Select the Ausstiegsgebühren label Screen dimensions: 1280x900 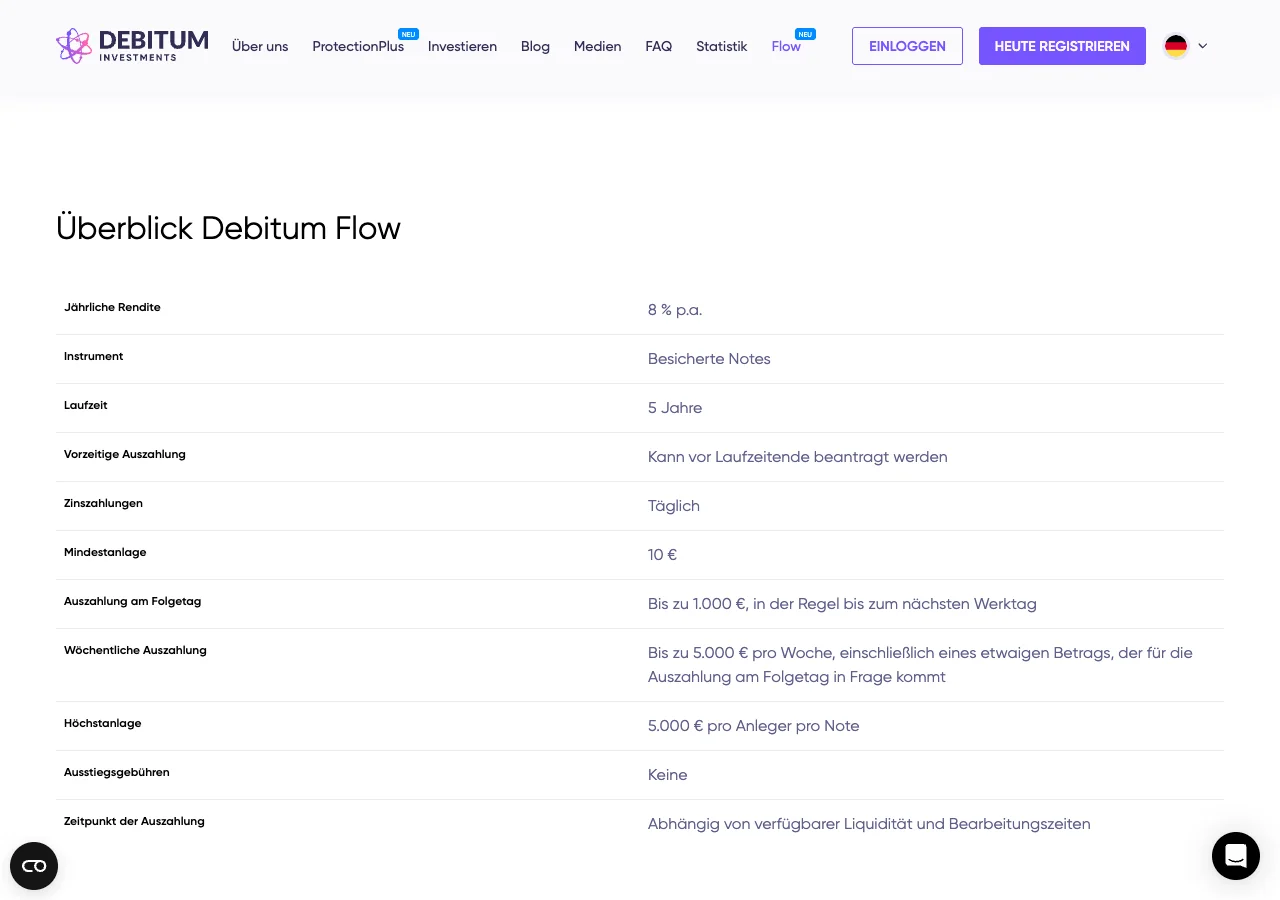[x=116, y=772]
